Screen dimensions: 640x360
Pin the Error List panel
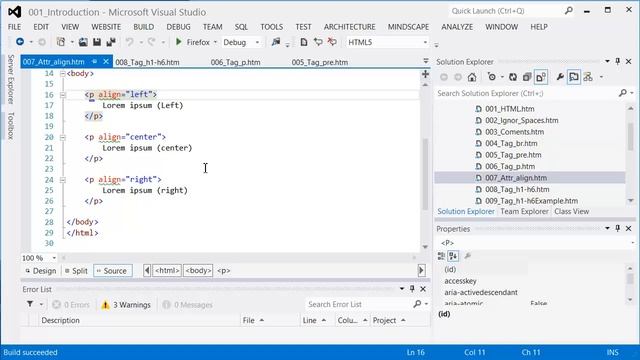point(412,289)
